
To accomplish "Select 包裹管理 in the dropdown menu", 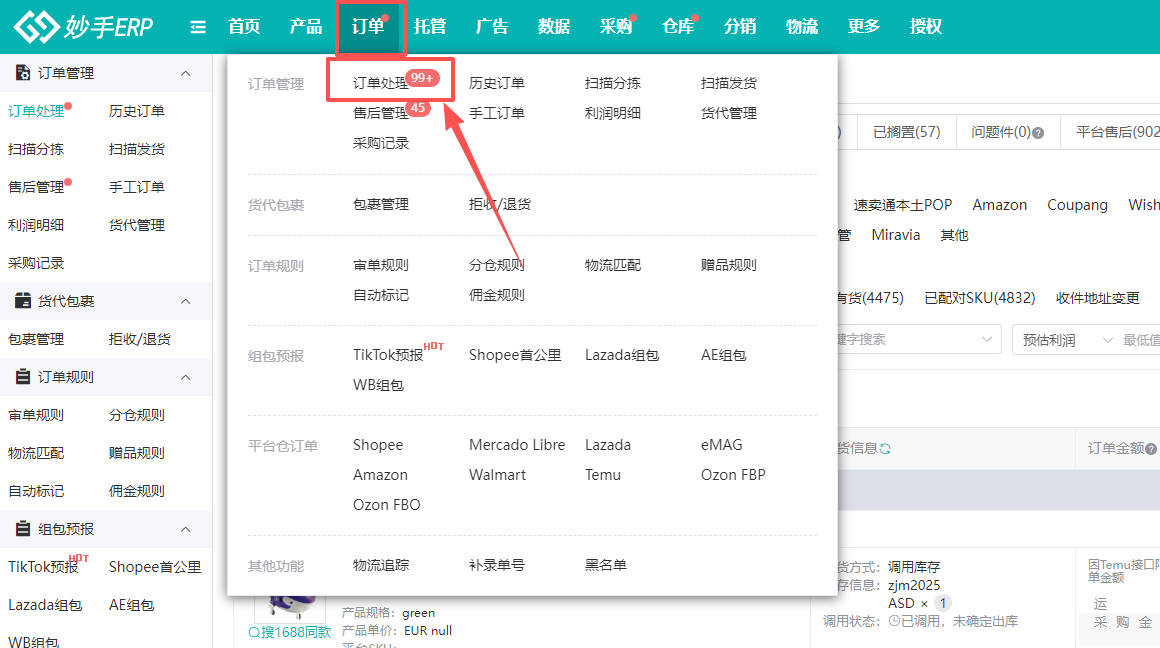I will [x=381, y=204].
